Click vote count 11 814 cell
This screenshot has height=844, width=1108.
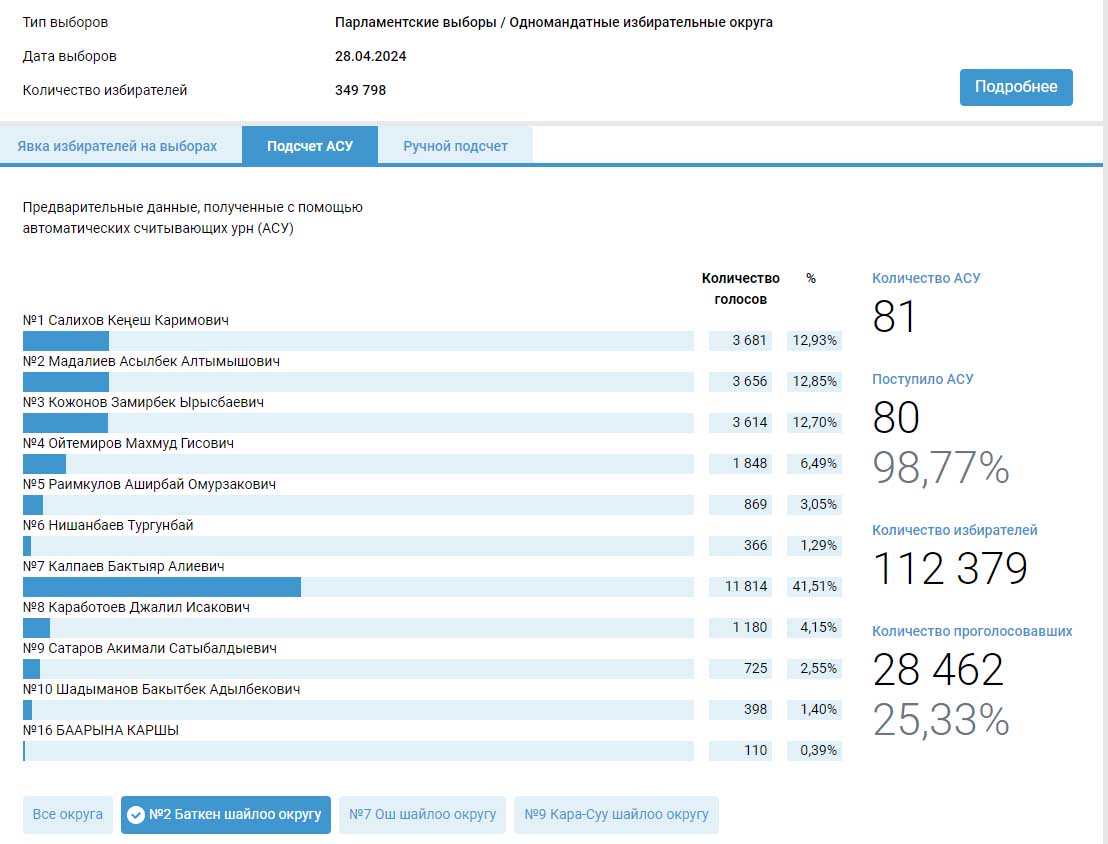pyautogui.click(x=740, y=587)
